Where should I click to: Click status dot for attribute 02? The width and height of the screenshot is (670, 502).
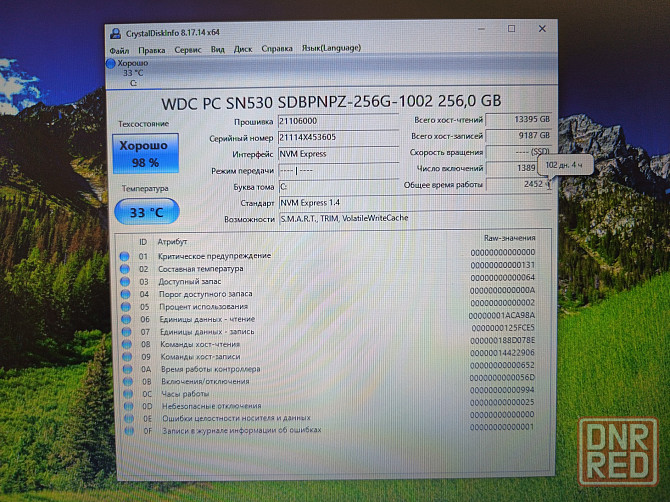click(125, 269)
